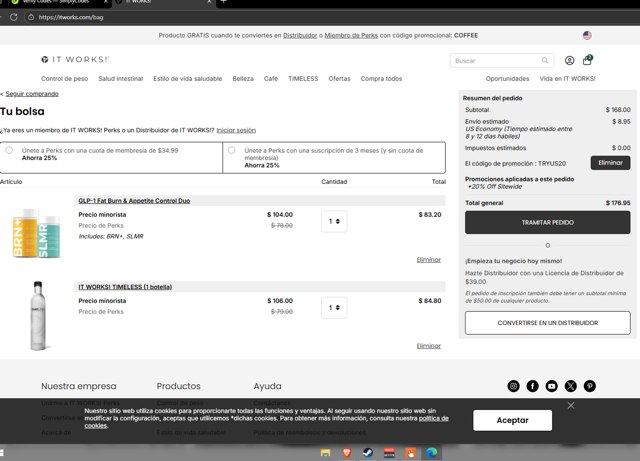Open Control de peso menu
640x461 pixels.
[64, 78]
